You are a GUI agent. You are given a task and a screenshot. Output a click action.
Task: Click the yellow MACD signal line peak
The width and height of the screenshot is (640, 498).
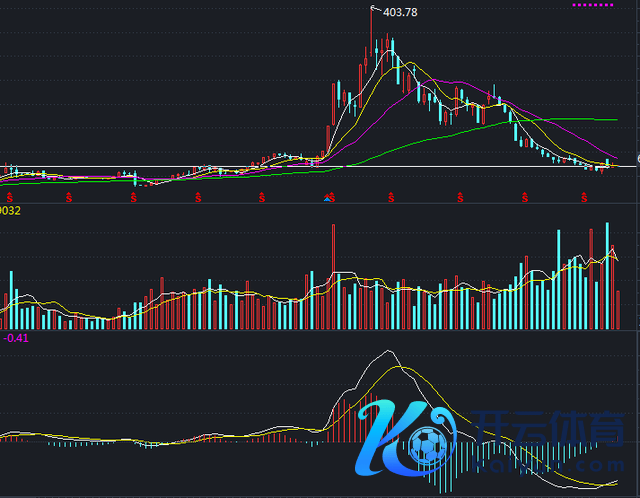pos(402,368)
